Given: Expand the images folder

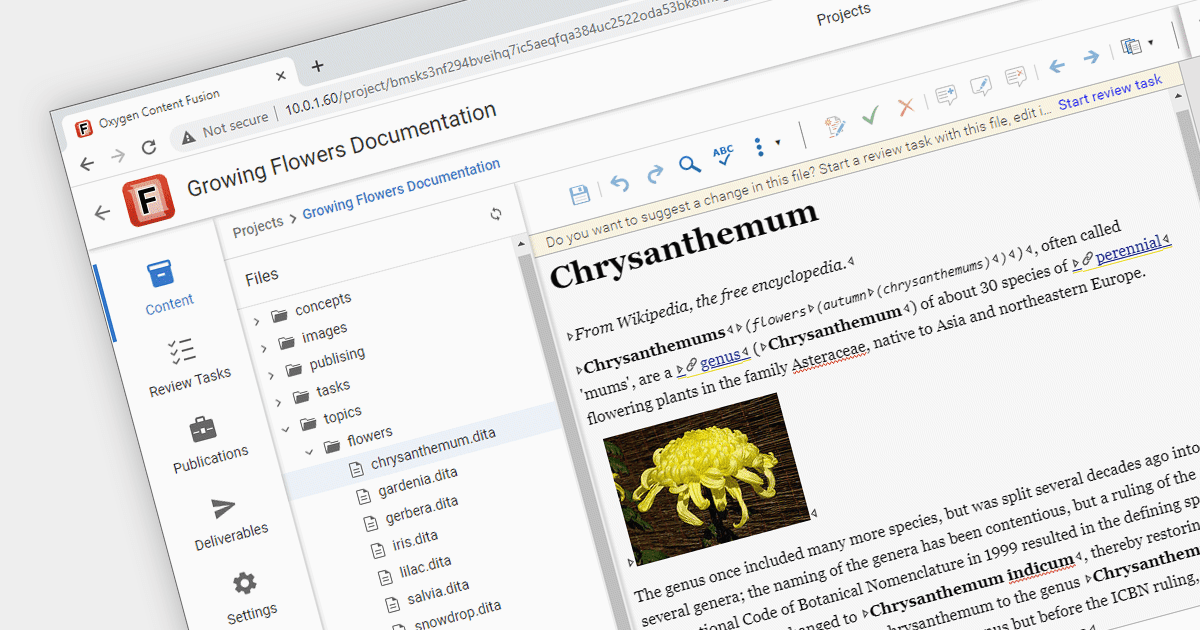Looking at the screenshot, I should tap(264, 347).
